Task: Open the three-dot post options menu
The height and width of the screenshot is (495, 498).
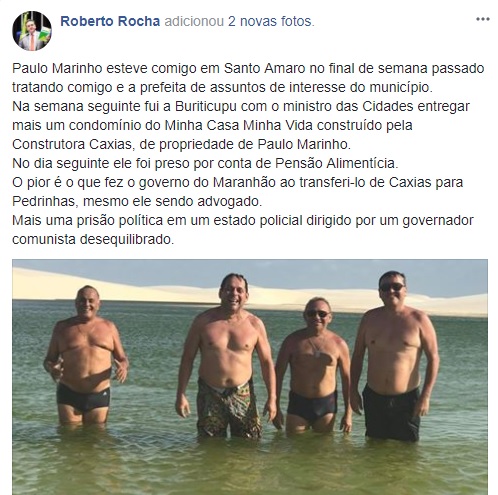Action: pyautogui.click(x=483, y=19)
